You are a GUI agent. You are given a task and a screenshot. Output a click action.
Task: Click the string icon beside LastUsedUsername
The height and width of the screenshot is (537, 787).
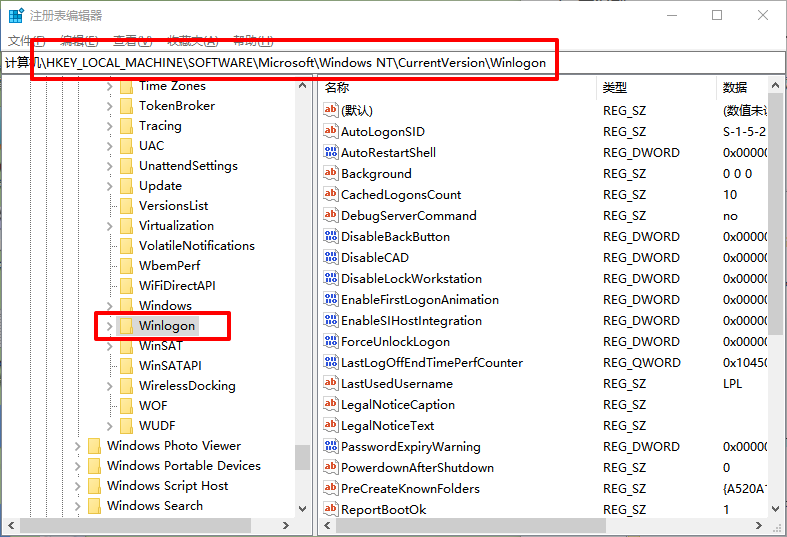click(331, 383)
